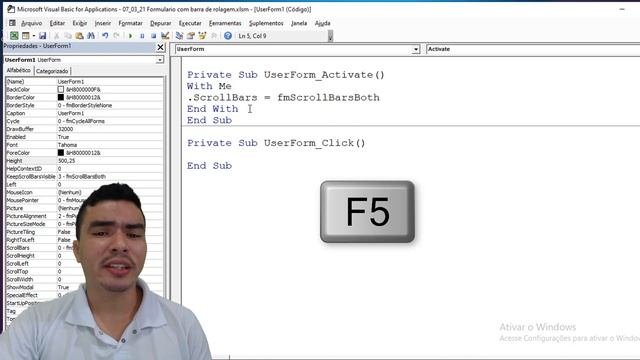Open the Depurar menu

(160, 23)
